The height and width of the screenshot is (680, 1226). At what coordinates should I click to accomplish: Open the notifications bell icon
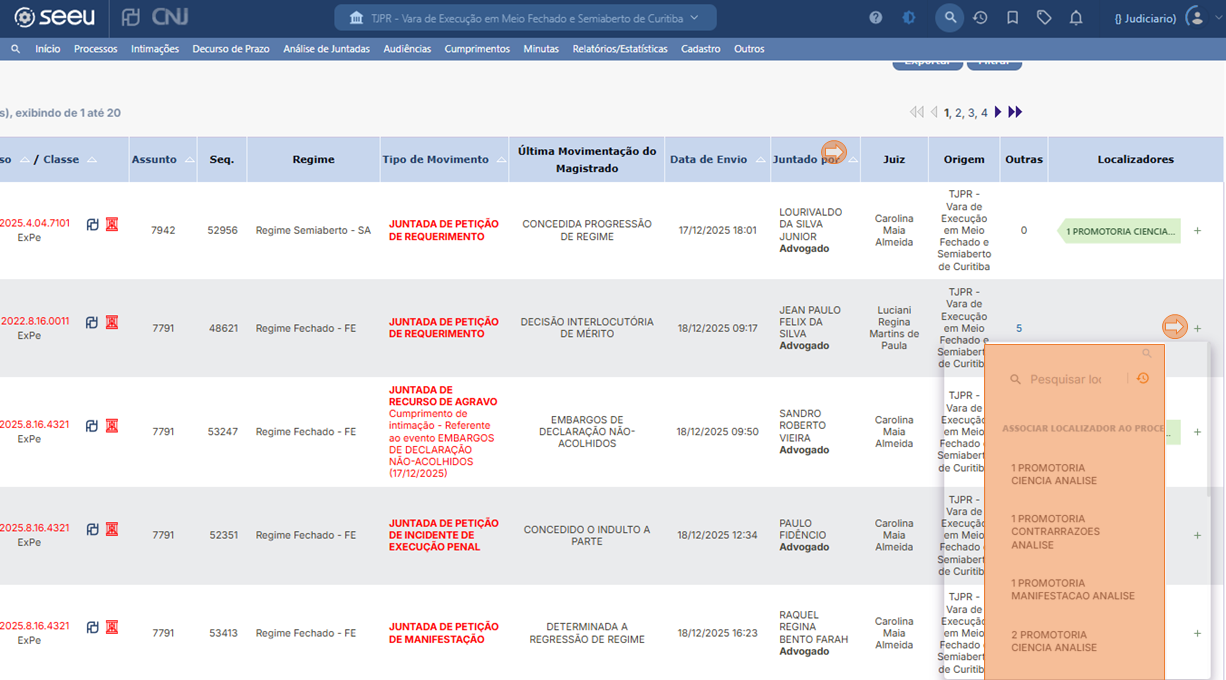[1076, 18]
